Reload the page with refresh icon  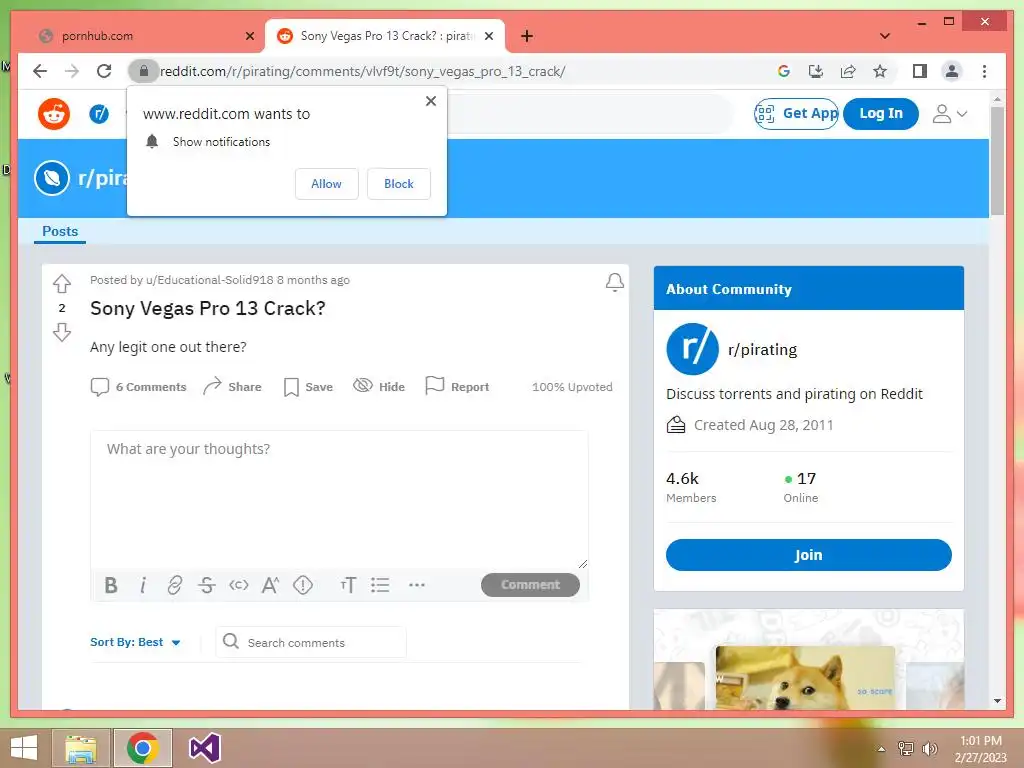coord(104,71)
